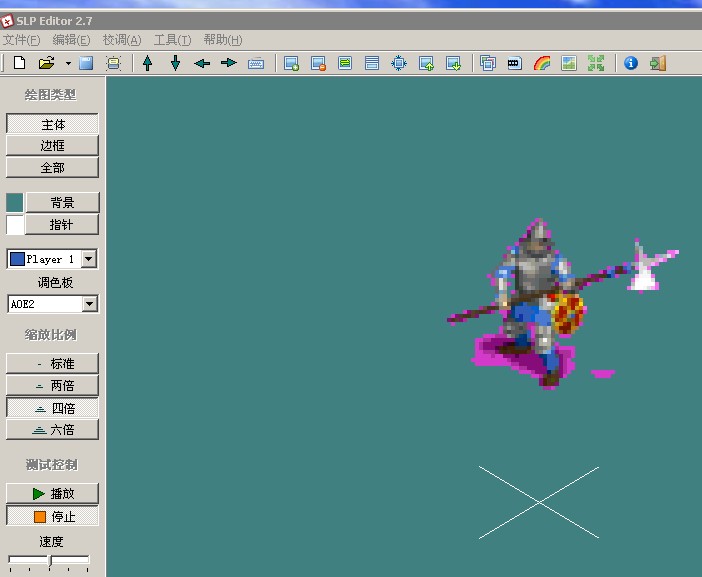Shift the frame right with the right arrow

[229, 63]
